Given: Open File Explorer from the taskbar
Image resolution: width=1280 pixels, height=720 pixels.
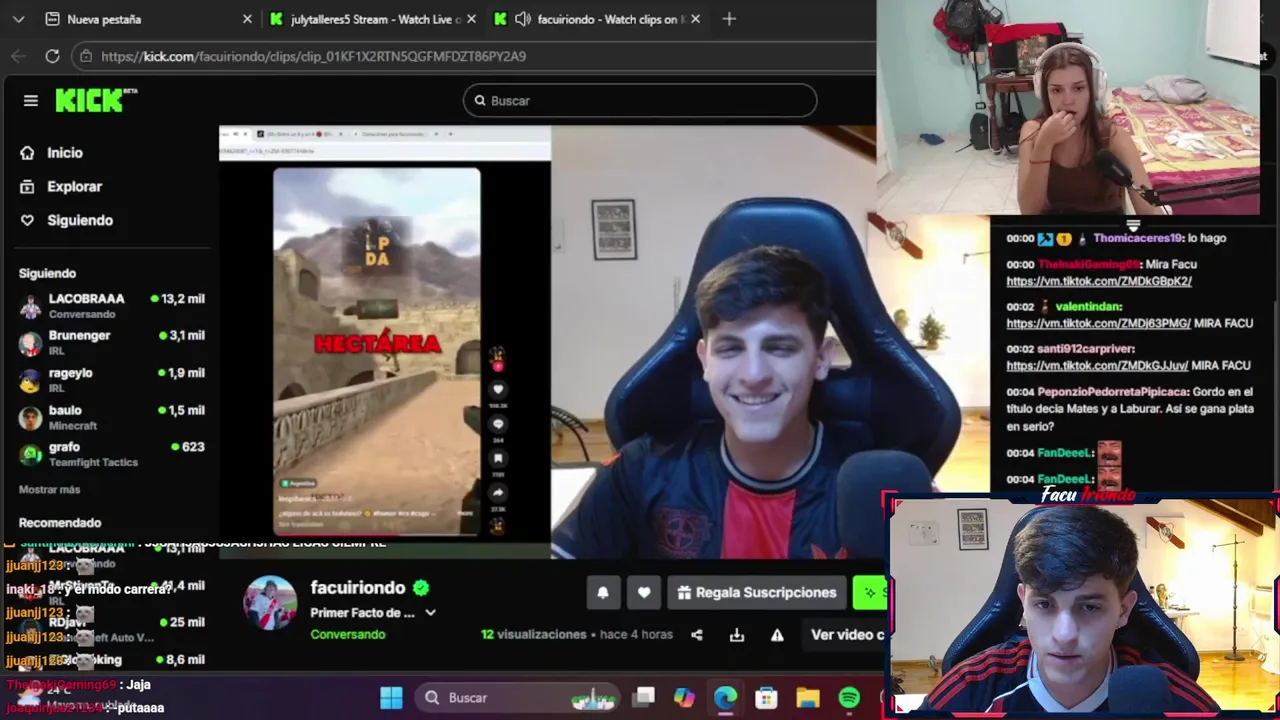Looking at the screenshot, I should click(x=807, y=698).
